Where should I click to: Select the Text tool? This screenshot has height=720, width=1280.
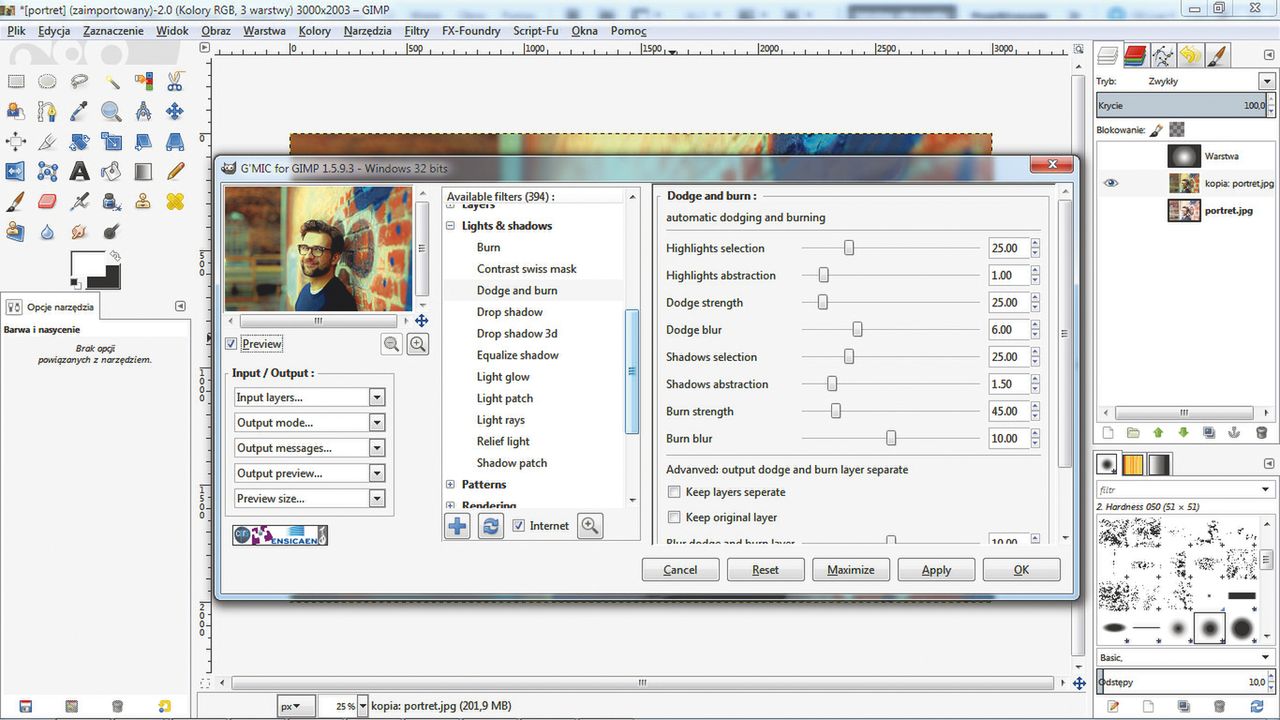(79, 172)
